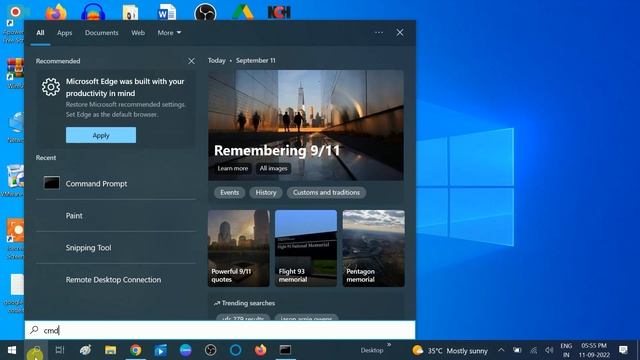
Task: Open the Movies & TV taskbar icon
Action: click(x=160, y=350)
